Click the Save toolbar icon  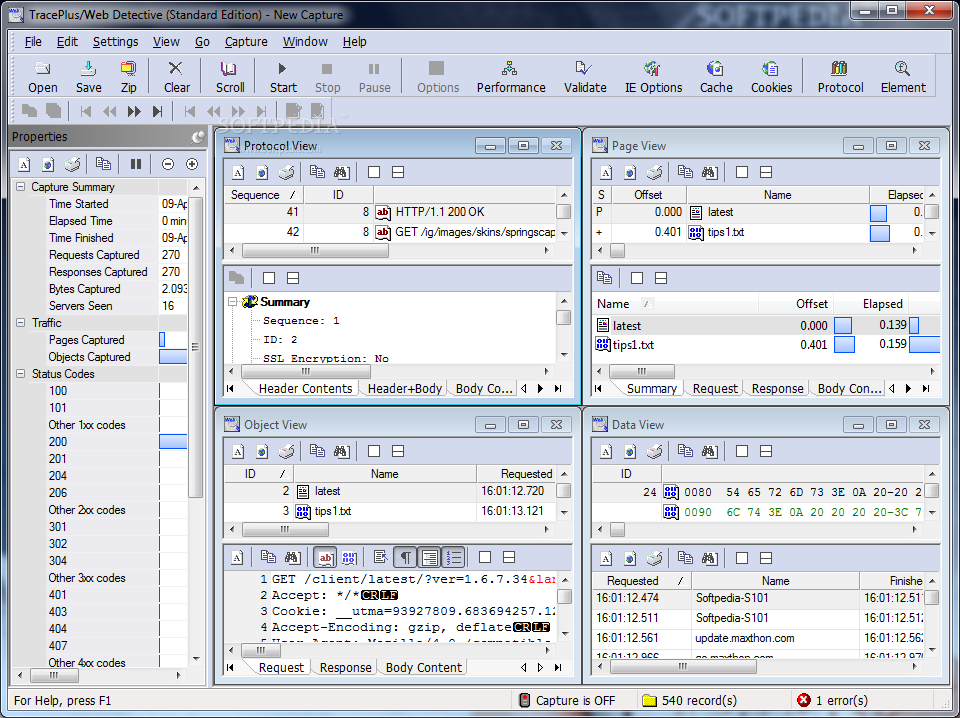click(x=89, y=77)
